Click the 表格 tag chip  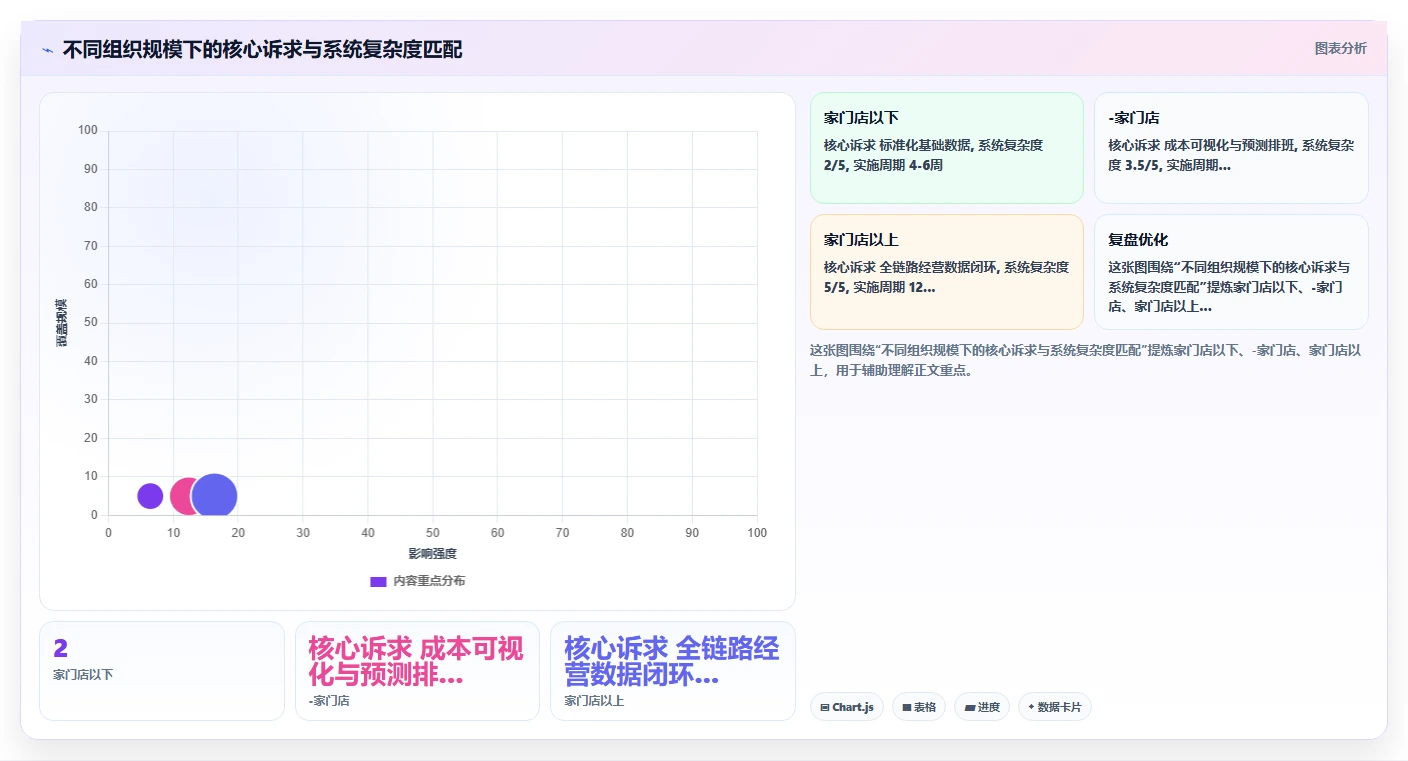pyautogui.click(x=918, y=707)
